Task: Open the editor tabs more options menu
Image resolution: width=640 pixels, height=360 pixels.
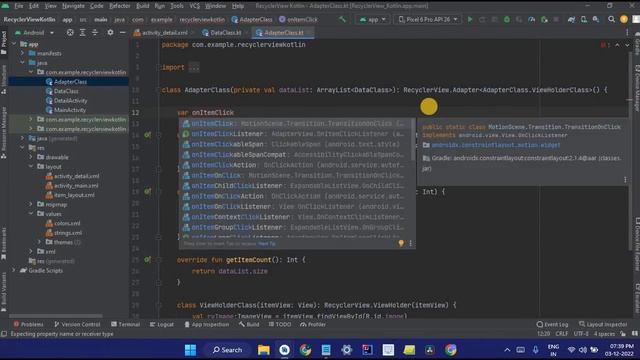Action: pyautogui.click(x=627, y=32)
